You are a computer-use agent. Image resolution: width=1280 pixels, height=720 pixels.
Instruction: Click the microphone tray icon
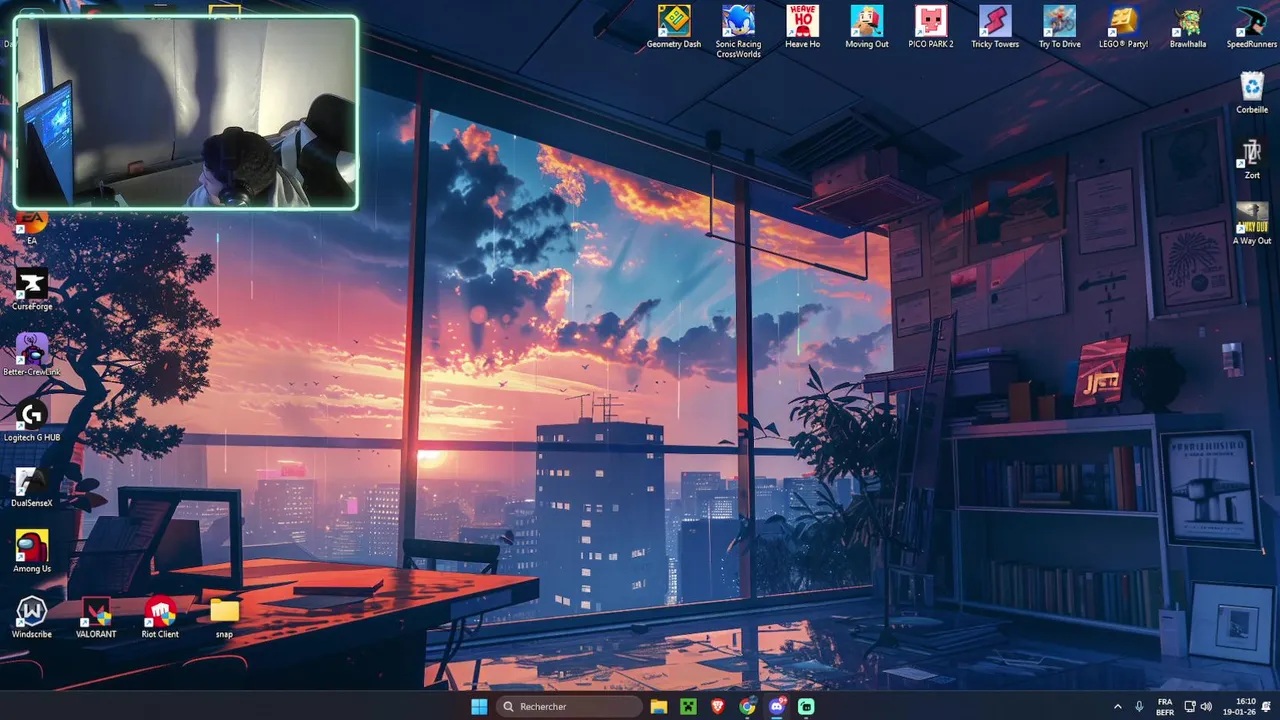tap(1139, 707)
